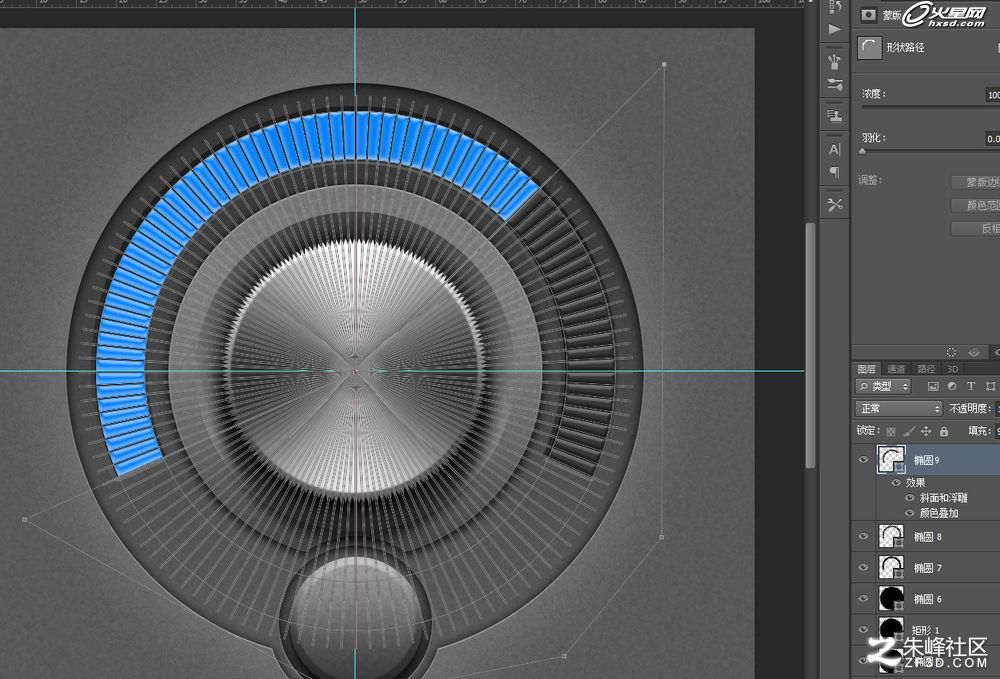Click the top-right path anchor point handle
This screenshot has height=679, width=1000.
coord(664,64)
